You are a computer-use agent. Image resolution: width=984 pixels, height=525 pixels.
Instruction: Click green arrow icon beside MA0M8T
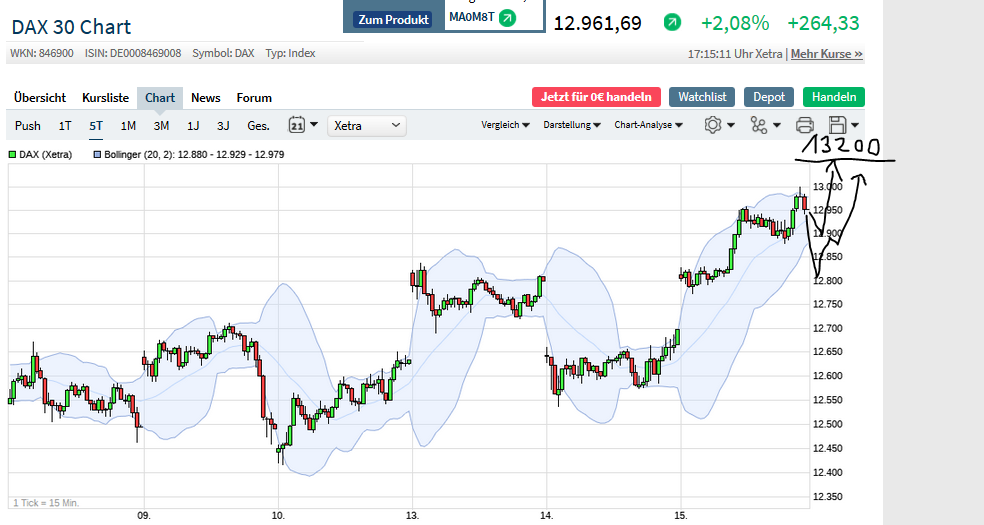pos(507,18)
